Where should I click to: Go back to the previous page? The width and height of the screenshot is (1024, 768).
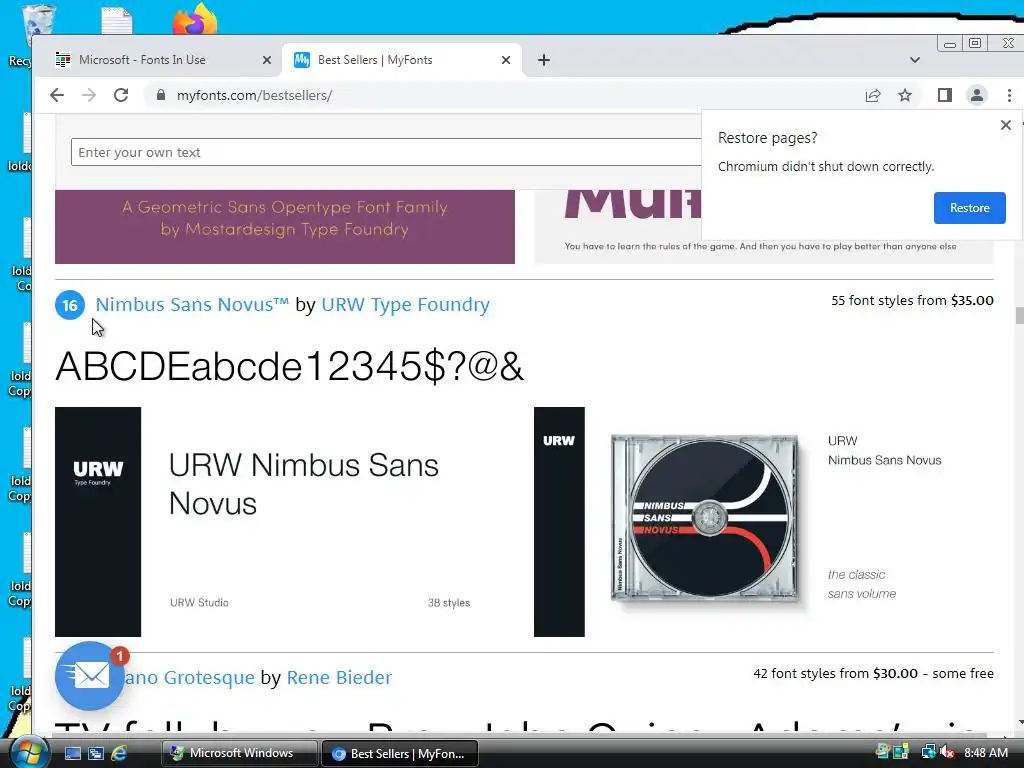click(x=57, y=95)
